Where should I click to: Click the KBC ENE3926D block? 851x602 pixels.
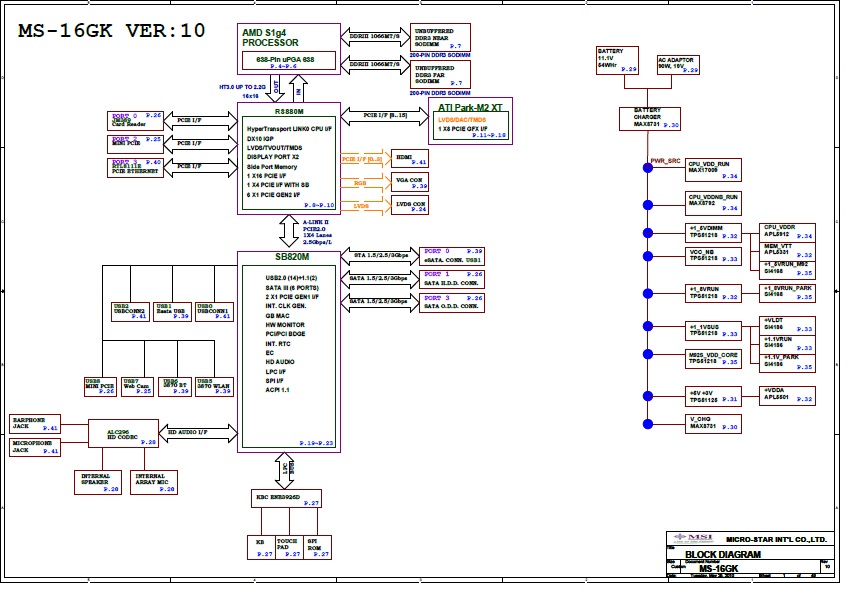pyautogui.click(x=286, y=498)
